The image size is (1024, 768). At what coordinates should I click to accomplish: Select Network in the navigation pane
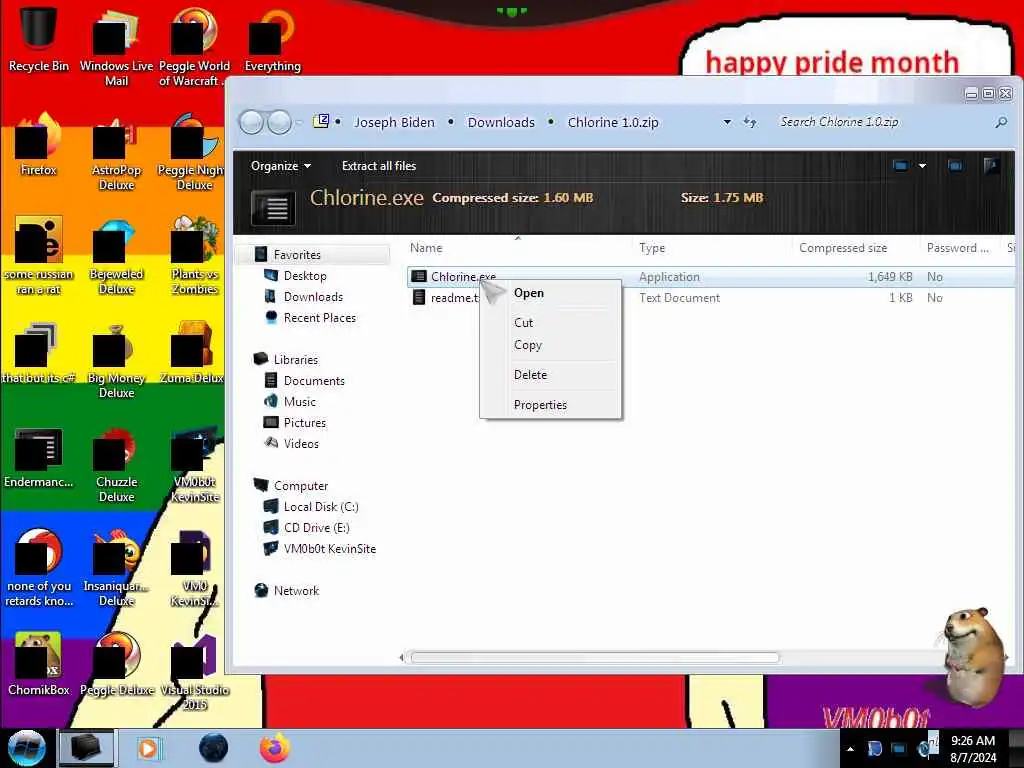(x=296, y=590)
